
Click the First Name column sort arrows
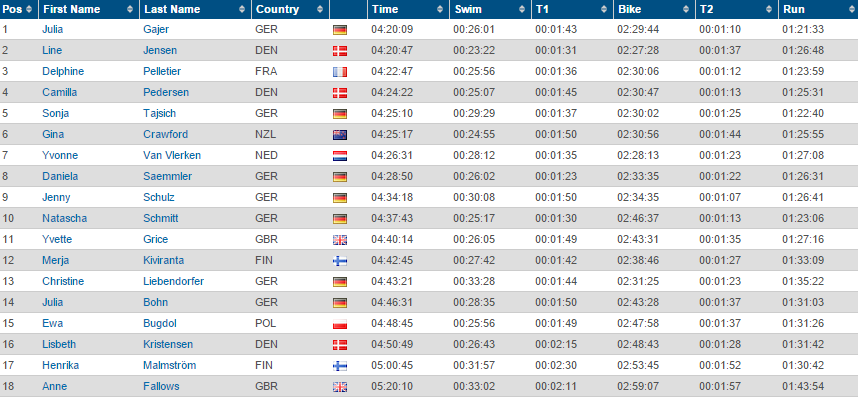tap(130, 9)
